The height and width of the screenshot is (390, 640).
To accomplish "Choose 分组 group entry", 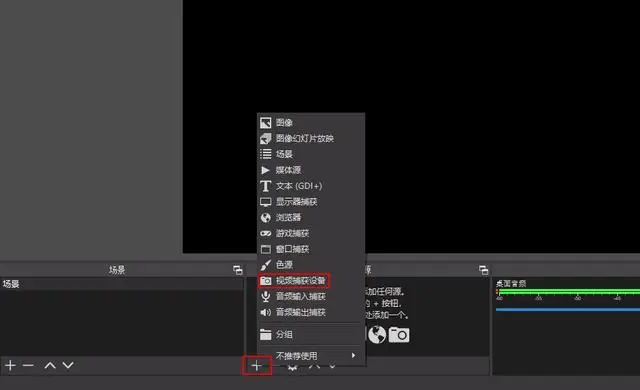I will 311,335.
